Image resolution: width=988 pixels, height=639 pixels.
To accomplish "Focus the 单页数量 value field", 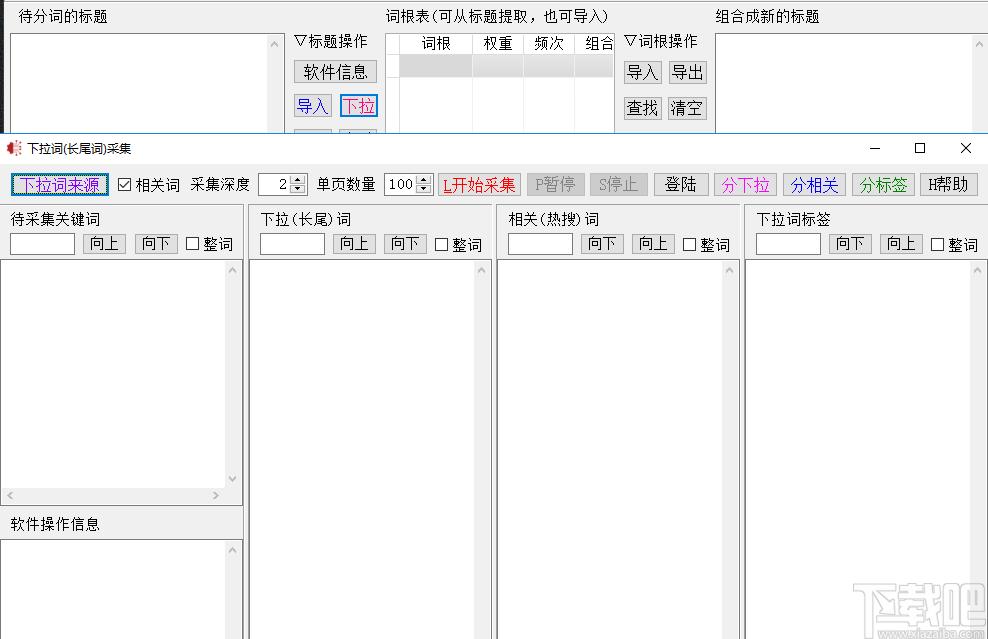I will (400, 184).
